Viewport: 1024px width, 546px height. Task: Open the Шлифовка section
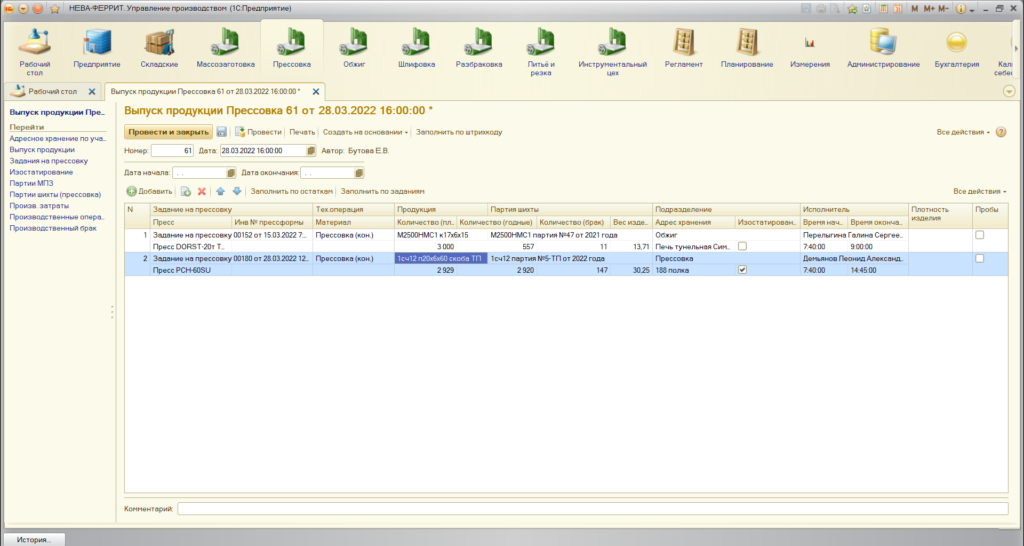click(x=416, y=49)
